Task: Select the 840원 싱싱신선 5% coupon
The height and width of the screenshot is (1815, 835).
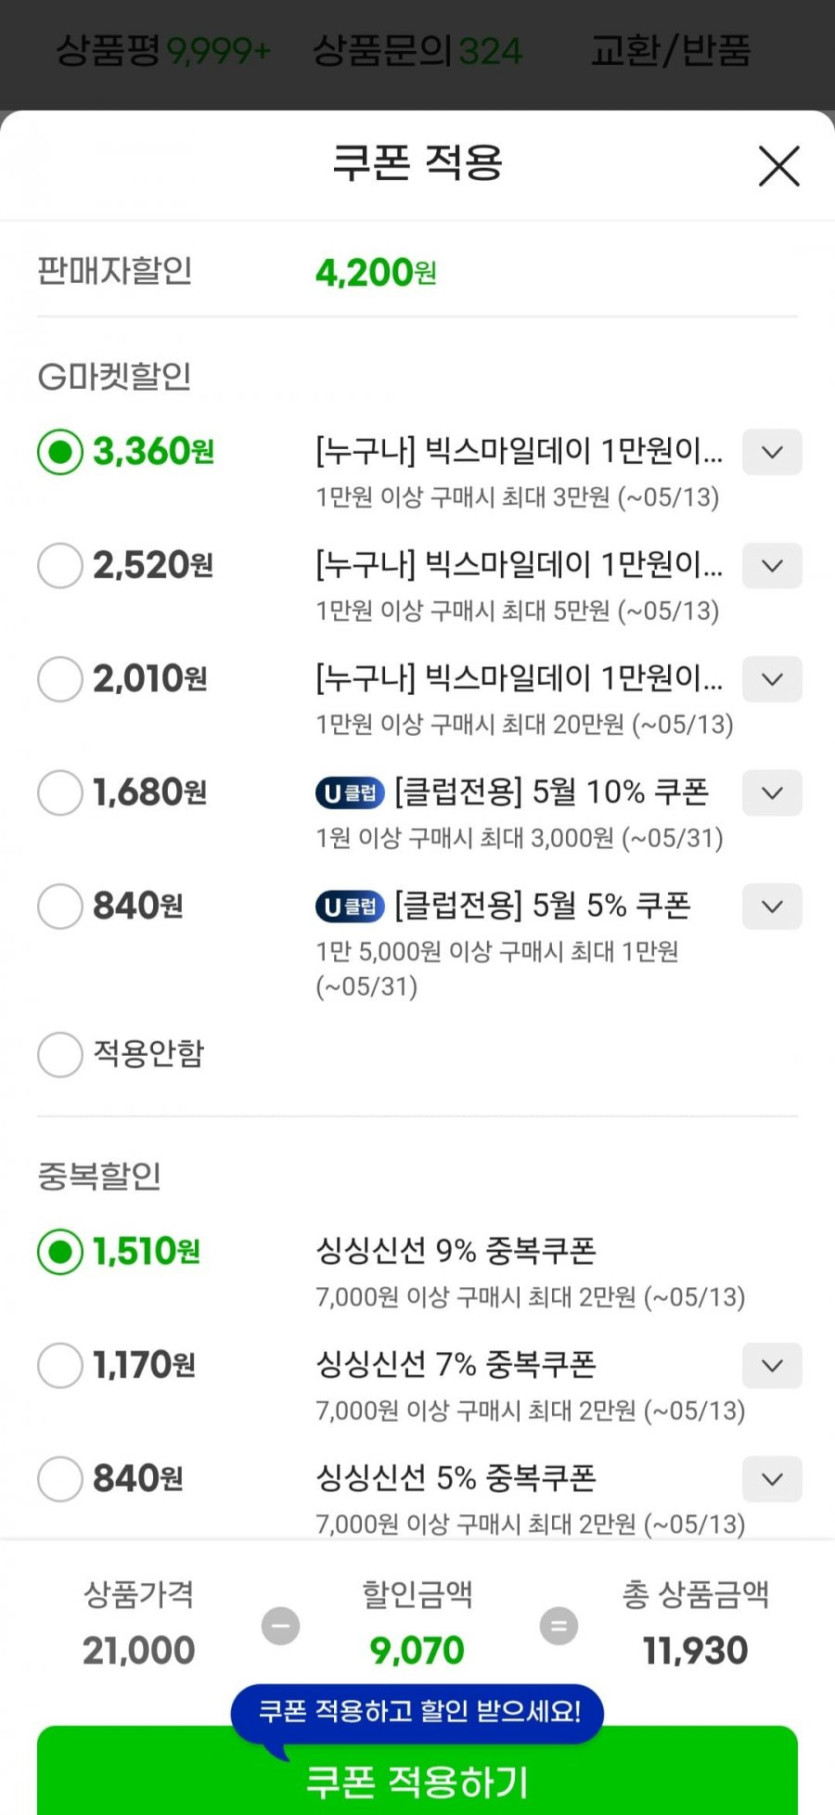Action: [x=60, y=1479]
